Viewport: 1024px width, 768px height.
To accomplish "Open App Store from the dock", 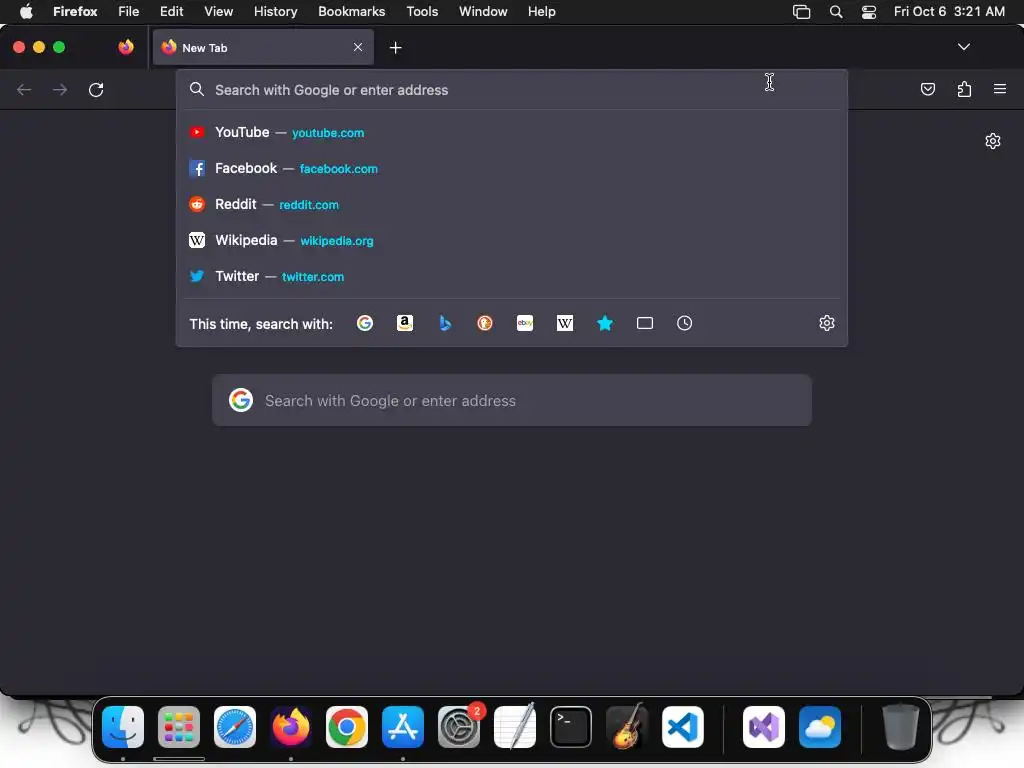I will click(403, 727).
